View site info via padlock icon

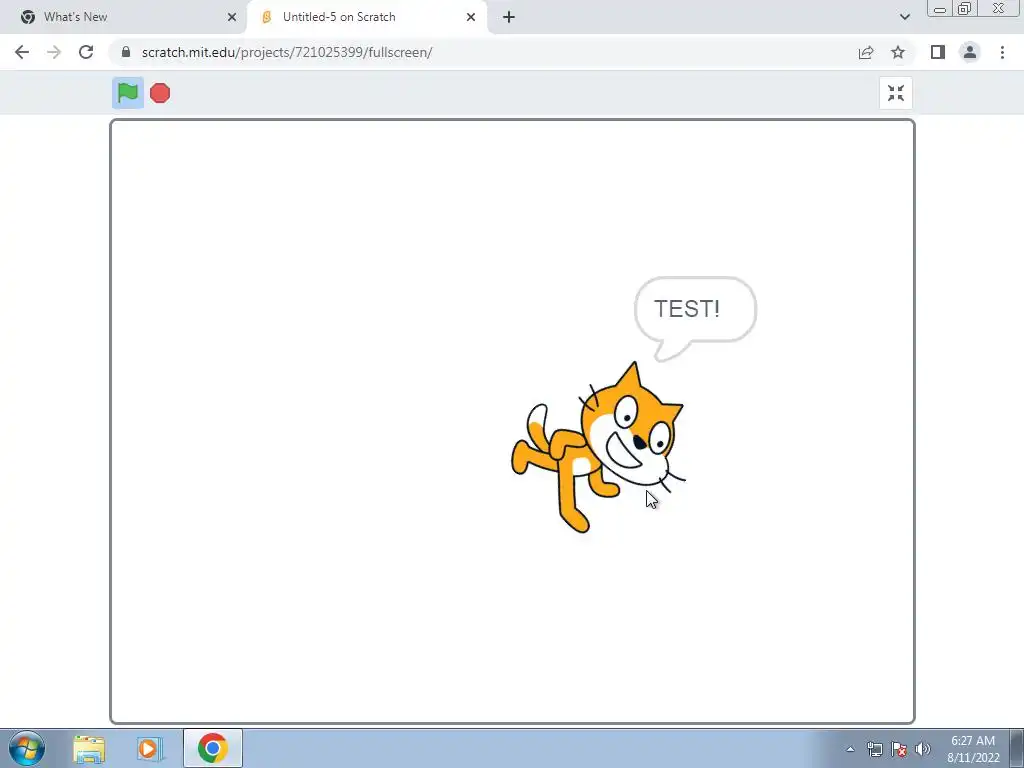[x=127, y=52]
